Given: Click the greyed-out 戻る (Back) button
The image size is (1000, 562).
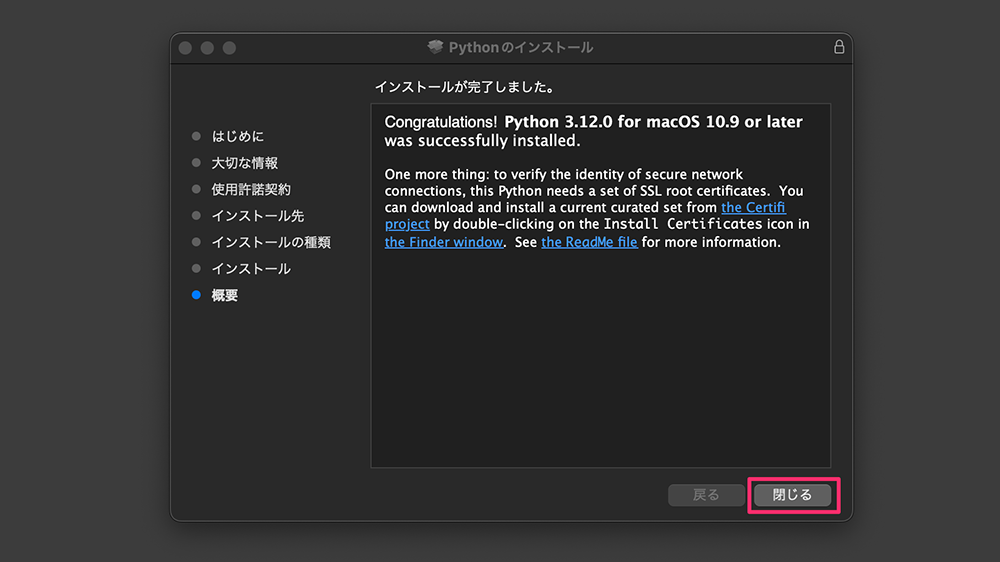Looking at the screenshot, I should [706, 495].
